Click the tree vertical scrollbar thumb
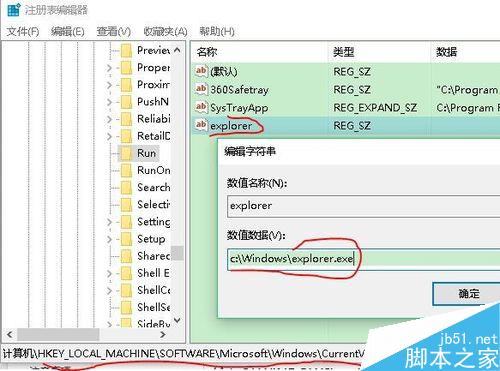The image size is (500, 371). pyautogui.click(x=177, y=253)
